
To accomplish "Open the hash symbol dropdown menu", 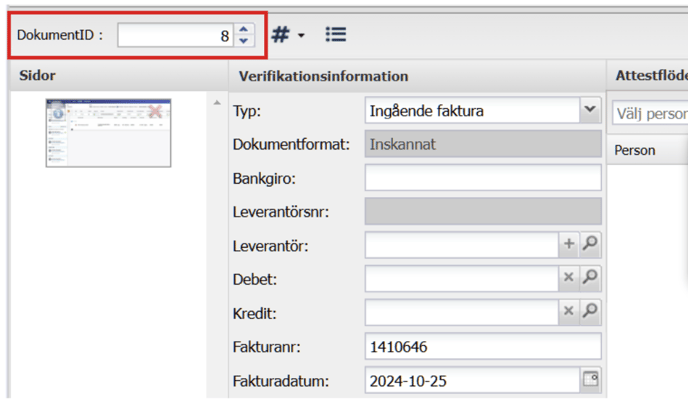I will (x=288, y=35).
